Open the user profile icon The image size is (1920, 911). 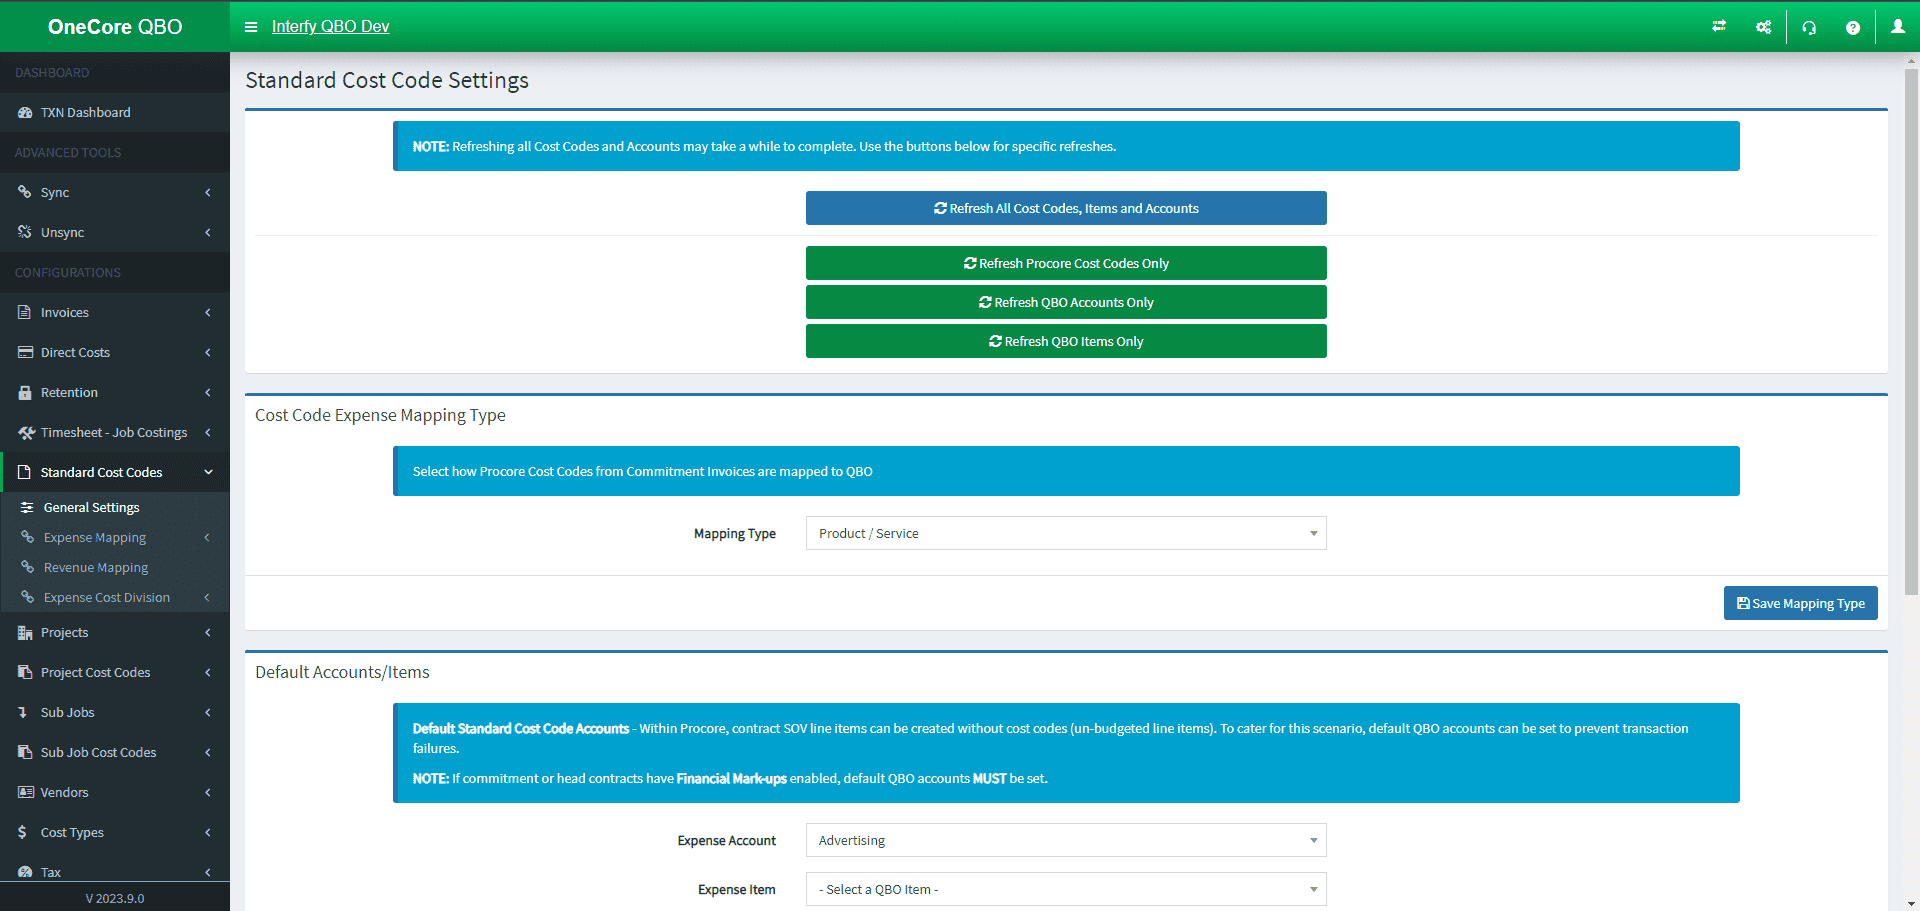pos(1897,27)
